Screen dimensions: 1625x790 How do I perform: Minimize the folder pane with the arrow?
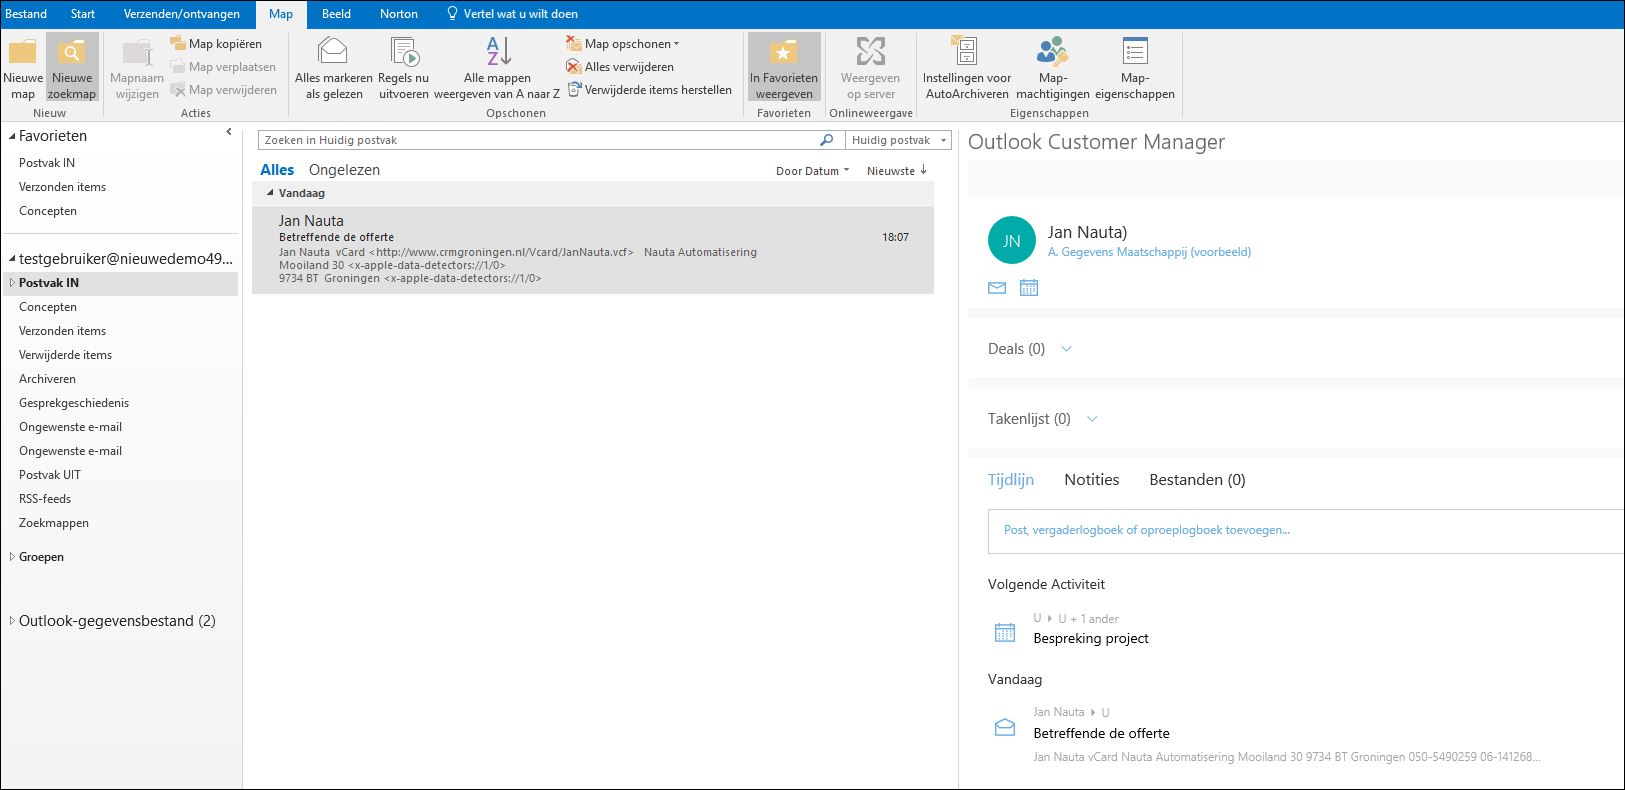(x=229, y=132)
